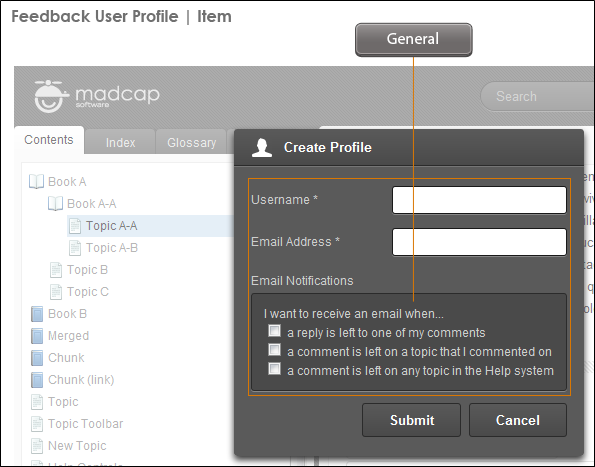
Task: Click the MadCap Software logo
Action: [x=97, y=96]
